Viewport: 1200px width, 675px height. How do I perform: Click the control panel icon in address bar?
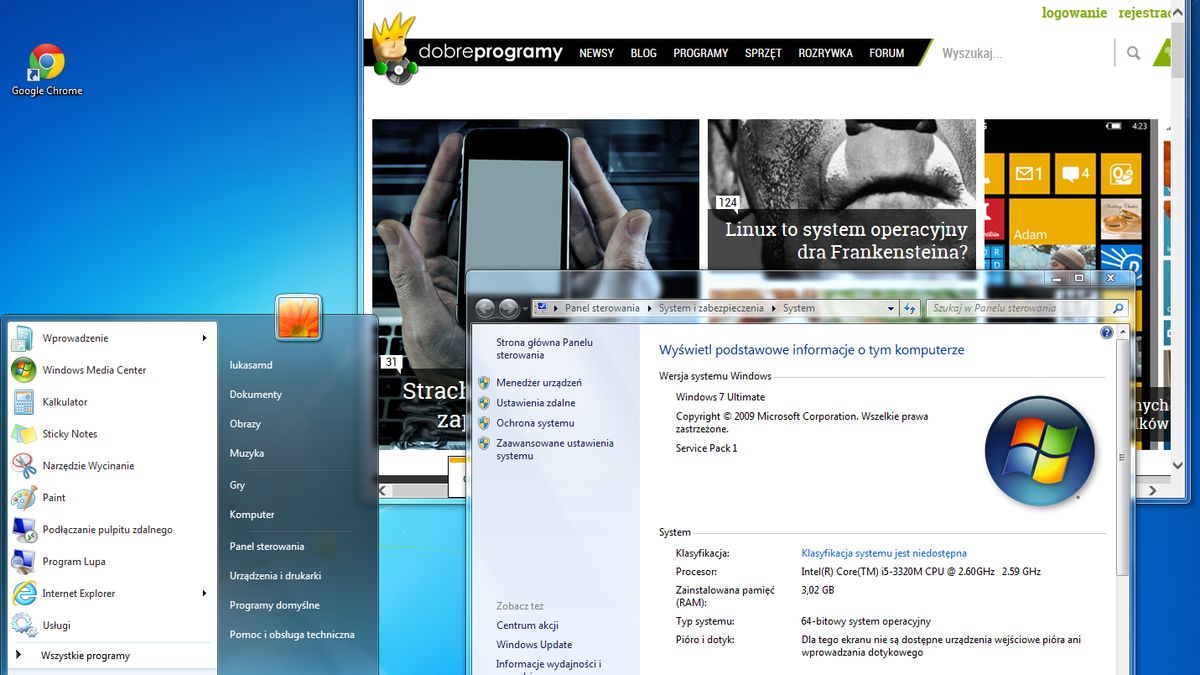point(541,308)
